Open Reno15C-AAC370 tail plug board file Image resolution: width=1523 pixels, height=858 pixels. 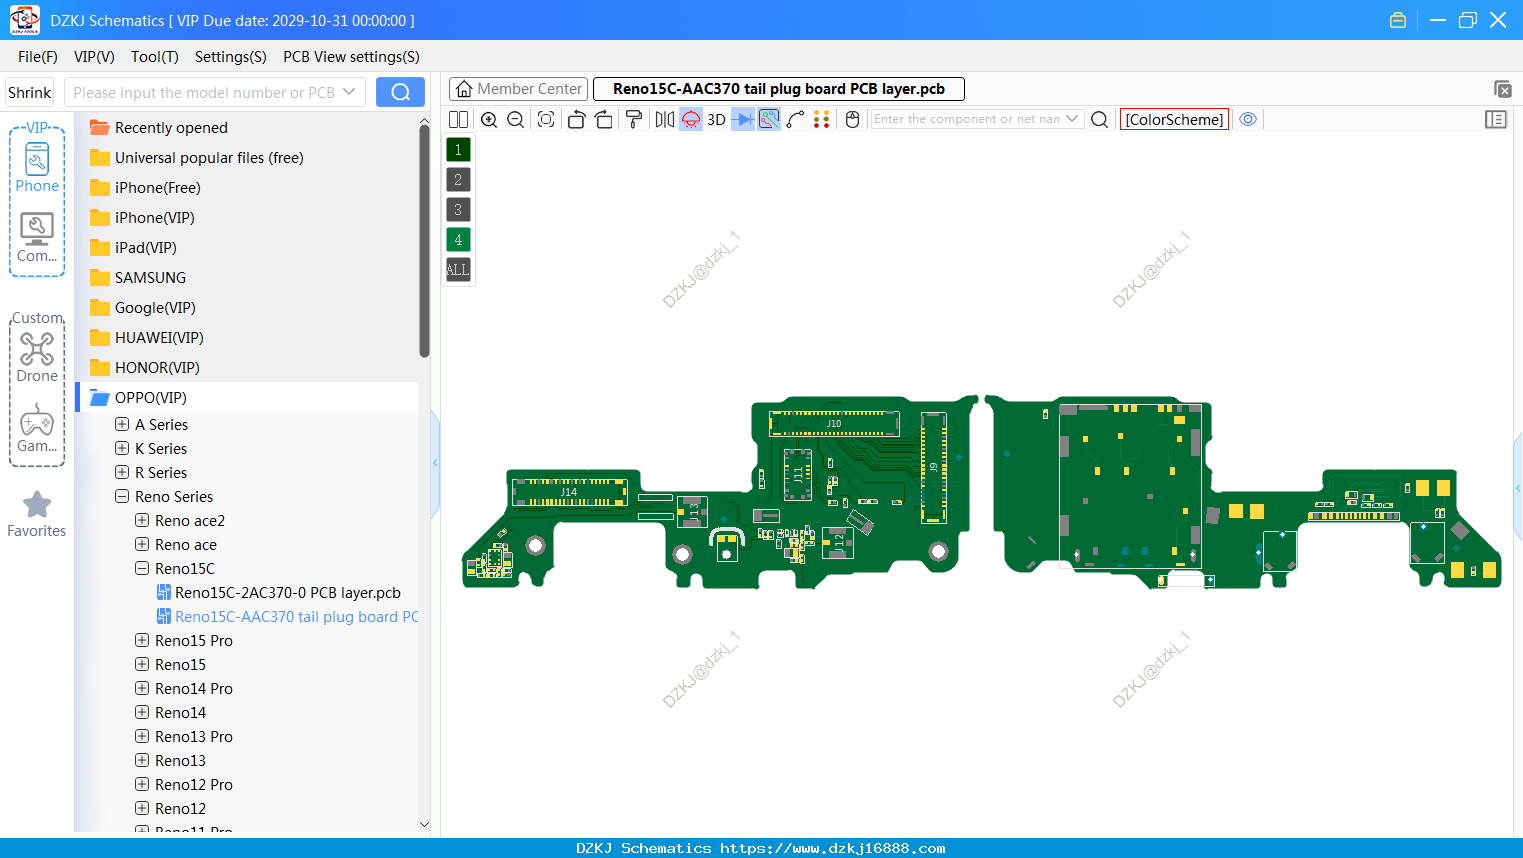tap(288, 617)
